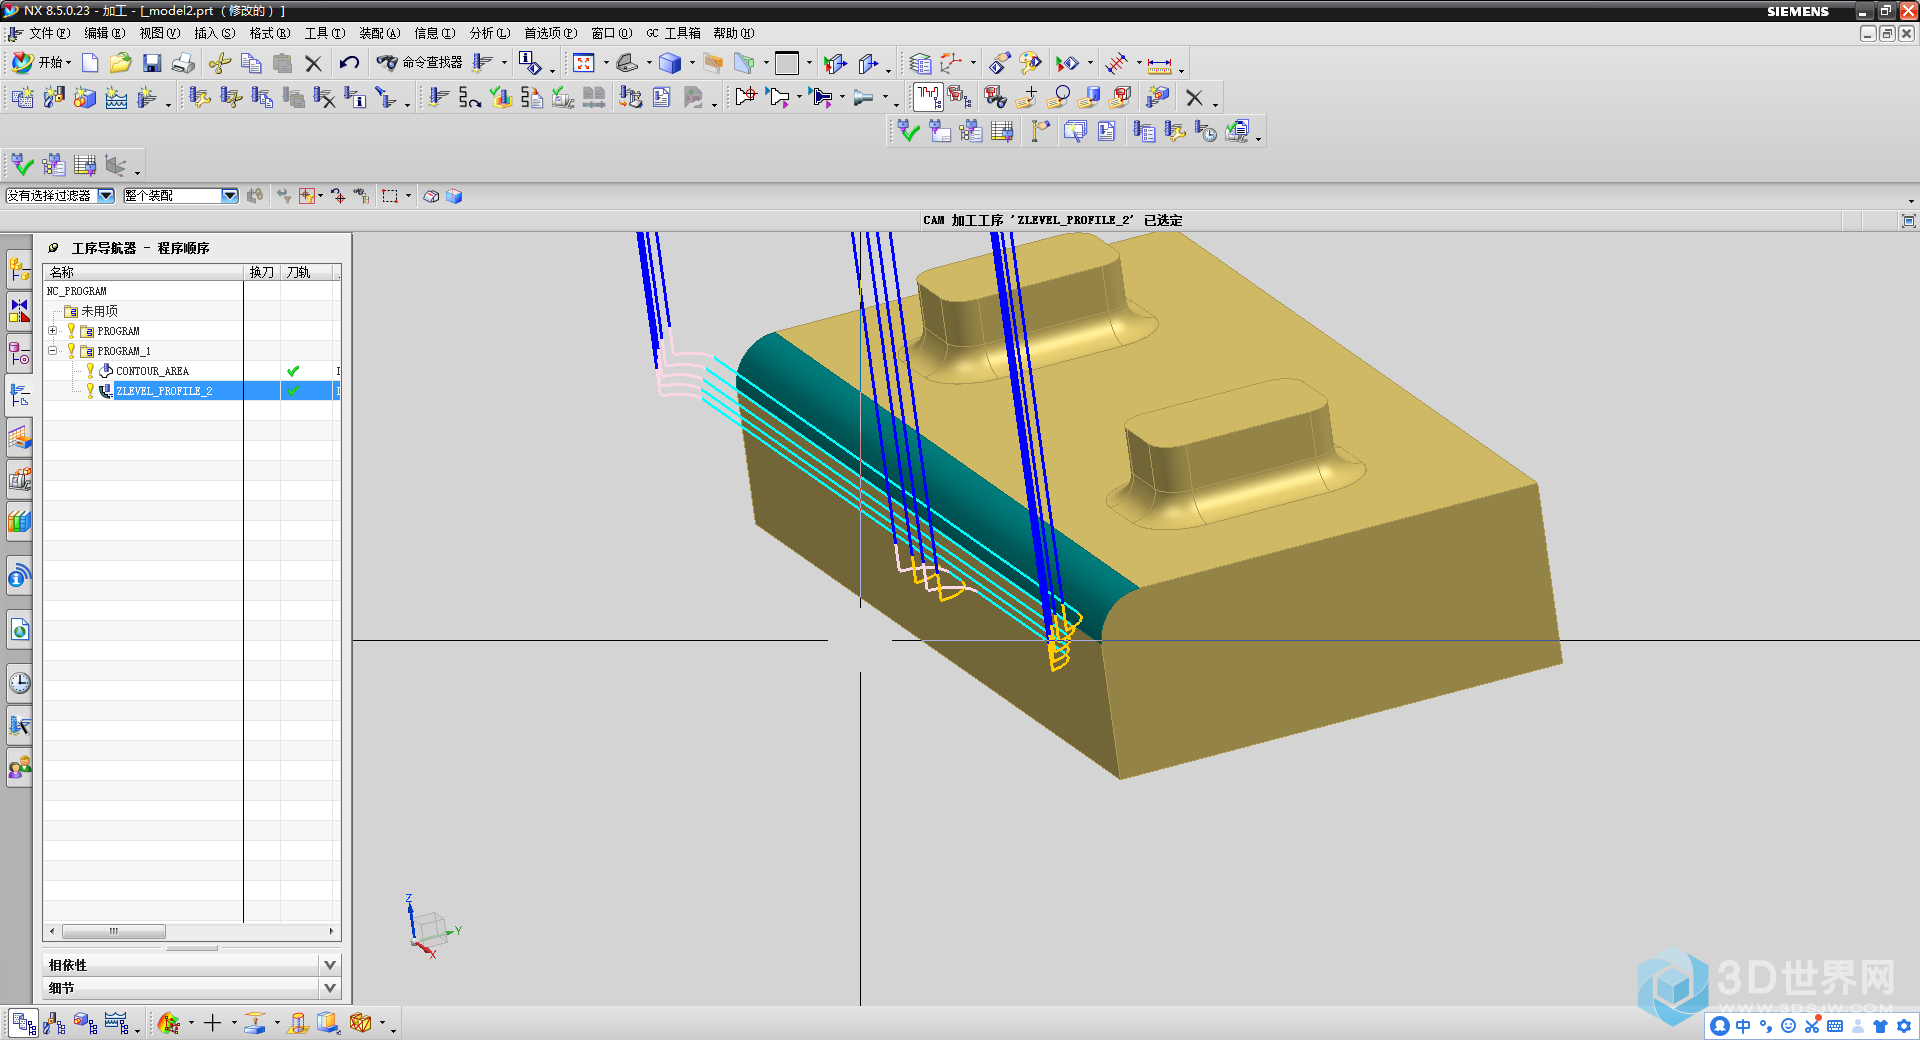The image size is (1920, 1040).
Task: Toggle the snap point crosshair icon
Action: [x=306, y=196]
